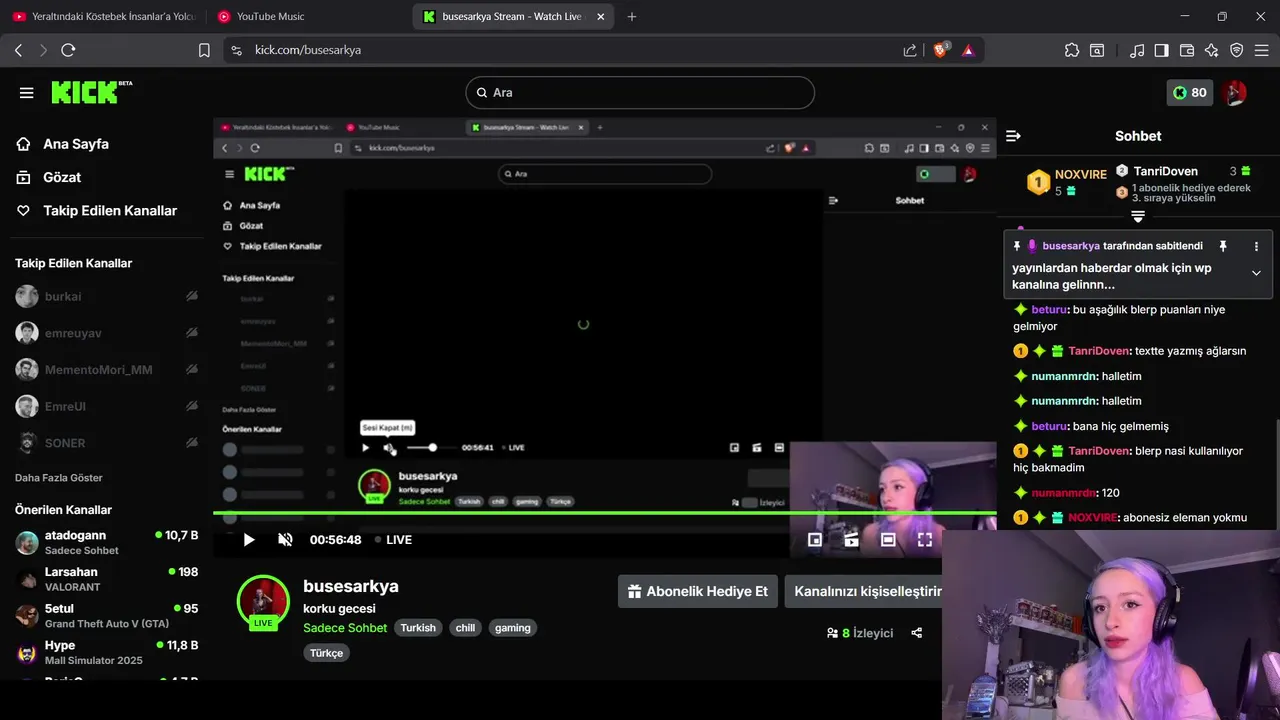Expand the pinned chat message
This screenshot has width=1280, height=720.
click(1256, 273)
